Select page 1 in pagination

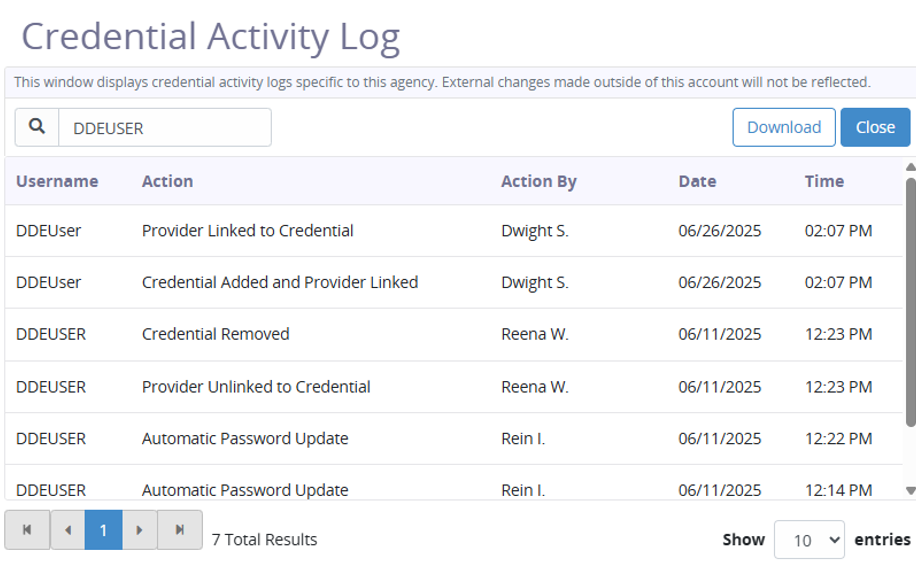(x=103, y=530)
